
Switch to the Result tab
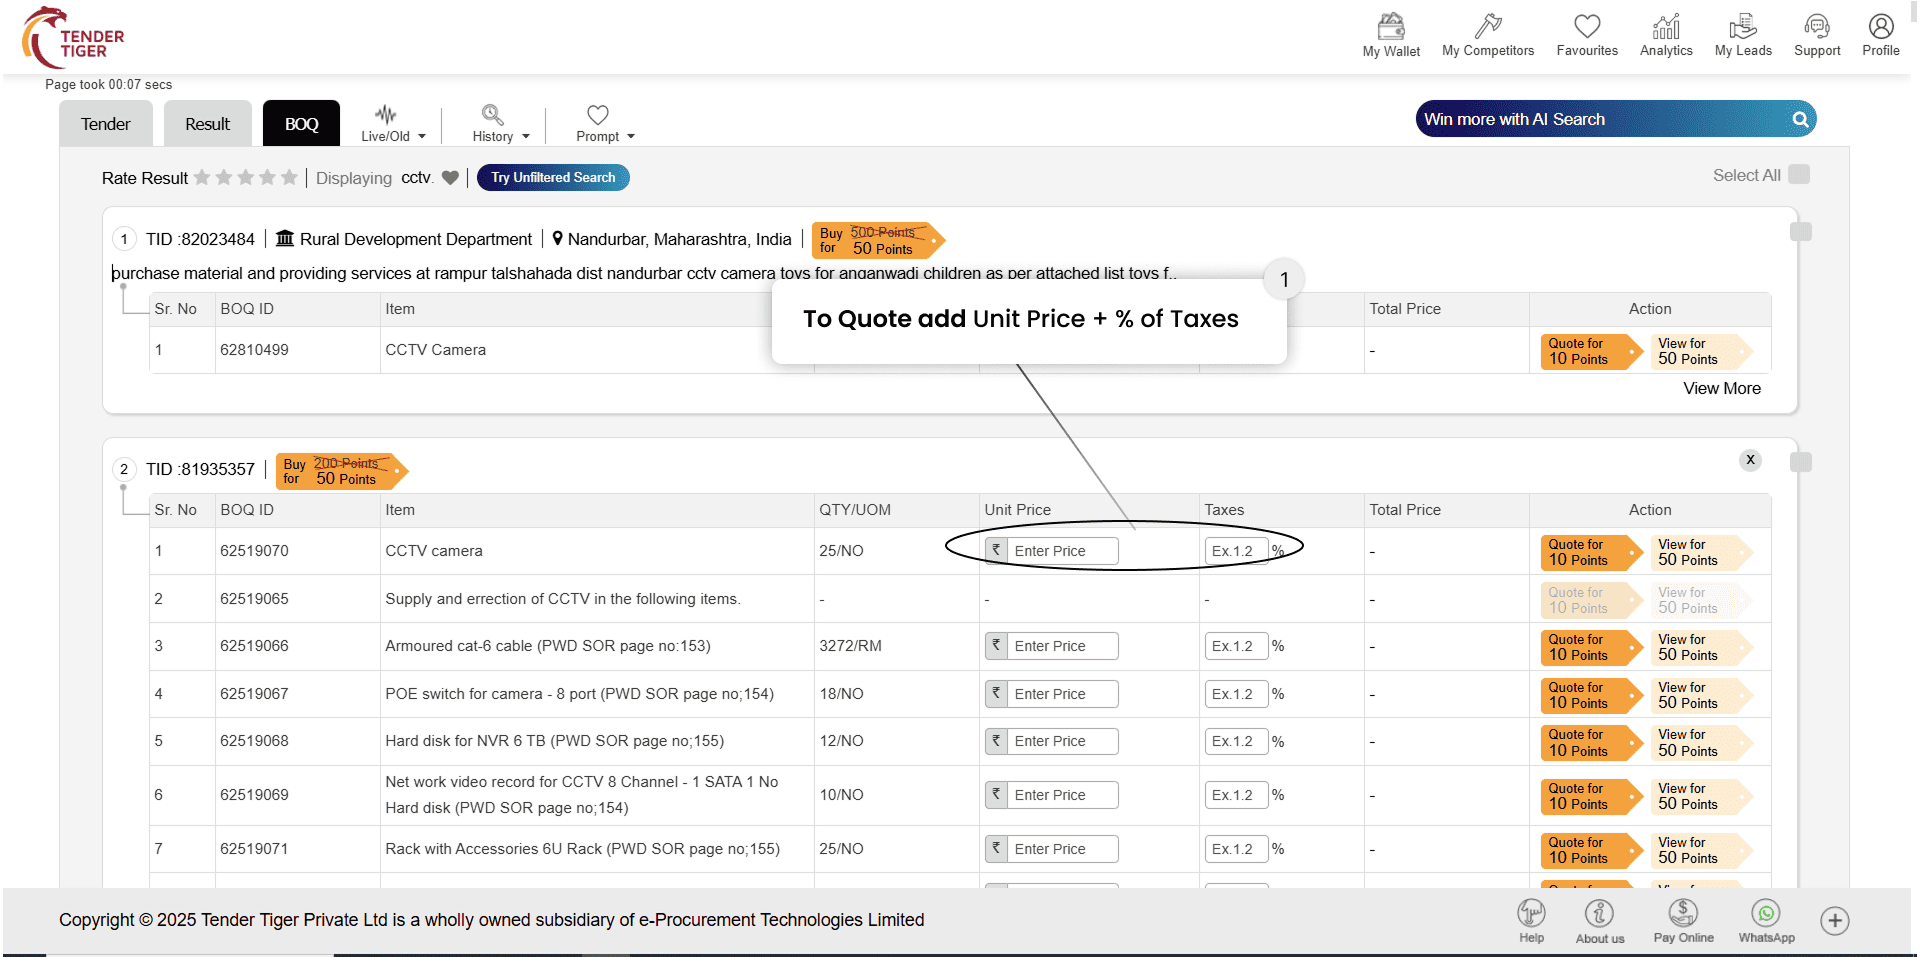tap(207, 124)
